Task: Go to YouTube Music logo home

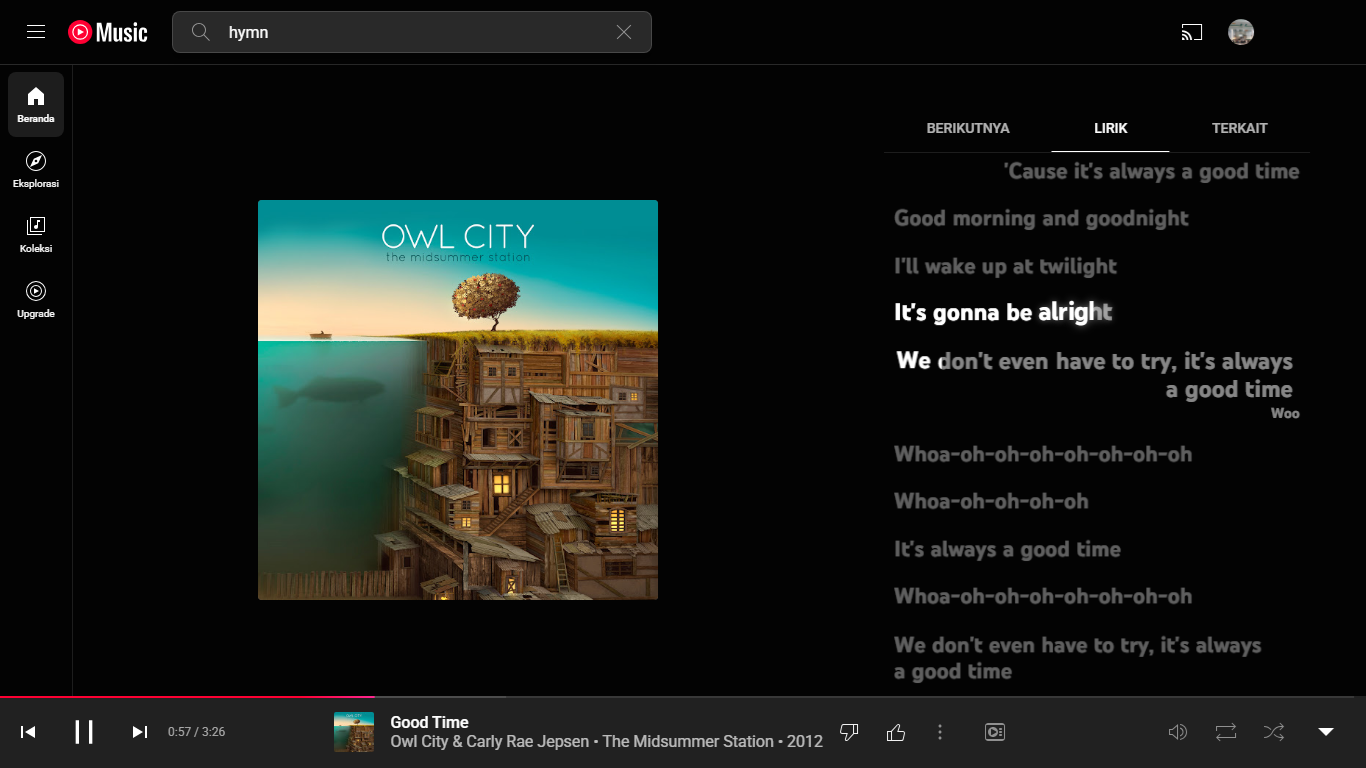Action: [108, 32]
